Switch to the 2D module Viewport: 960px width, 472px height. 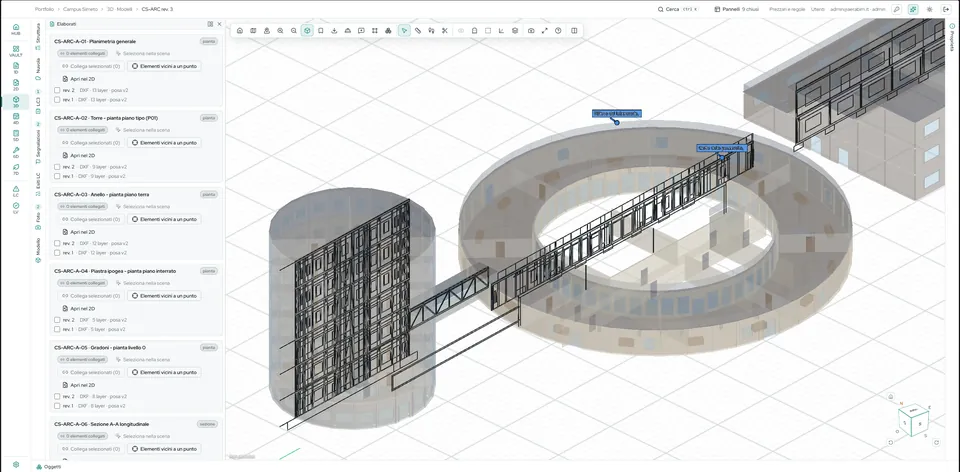[16, 84]
